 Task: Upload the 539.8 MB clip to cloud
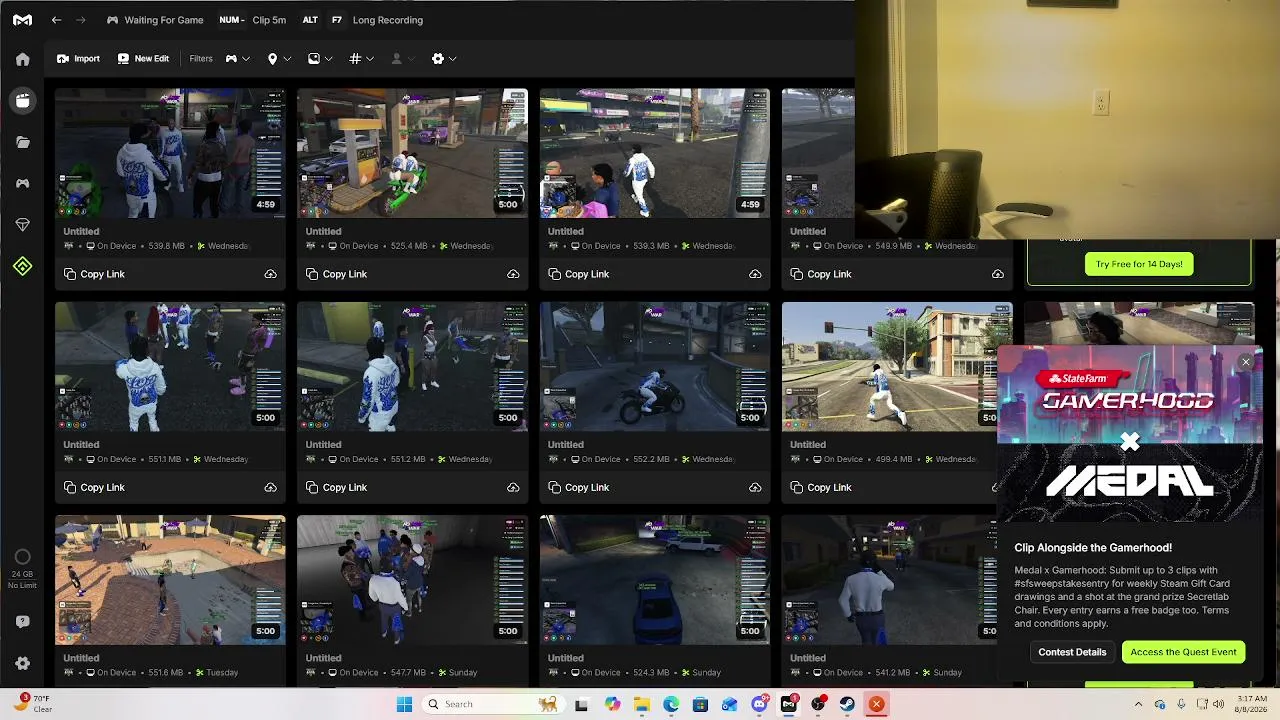(x=270, y=274)
